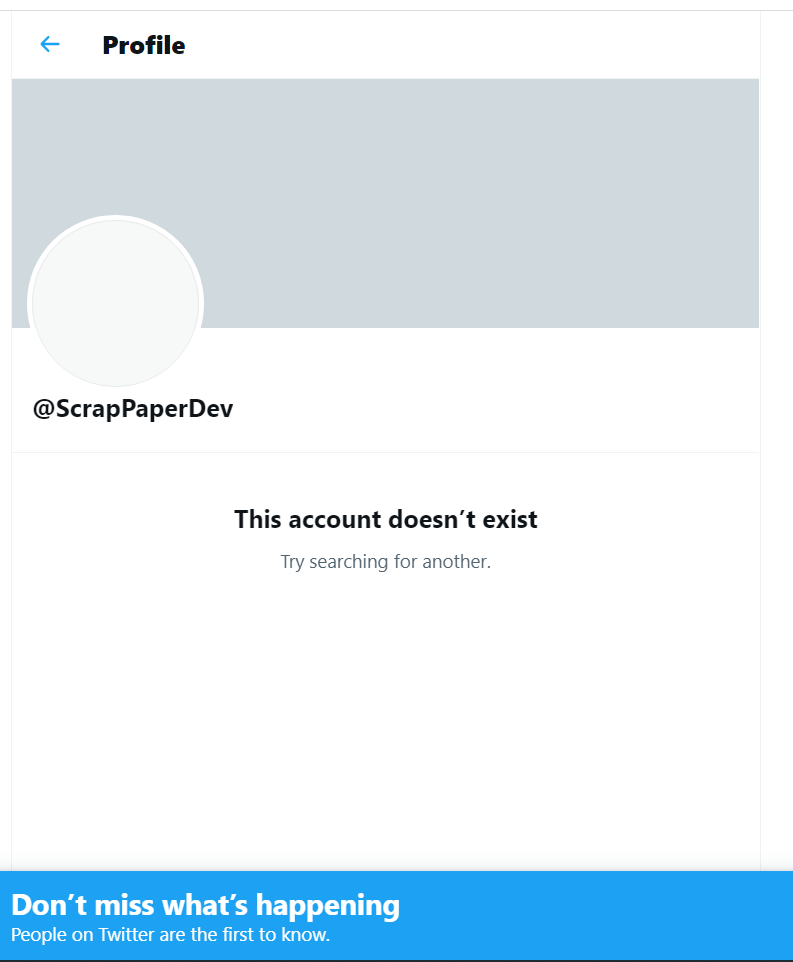Viewport: 793px width, 962px height.
Task: Click "Don't miss what's happening" headline
Action: (205, 905)
